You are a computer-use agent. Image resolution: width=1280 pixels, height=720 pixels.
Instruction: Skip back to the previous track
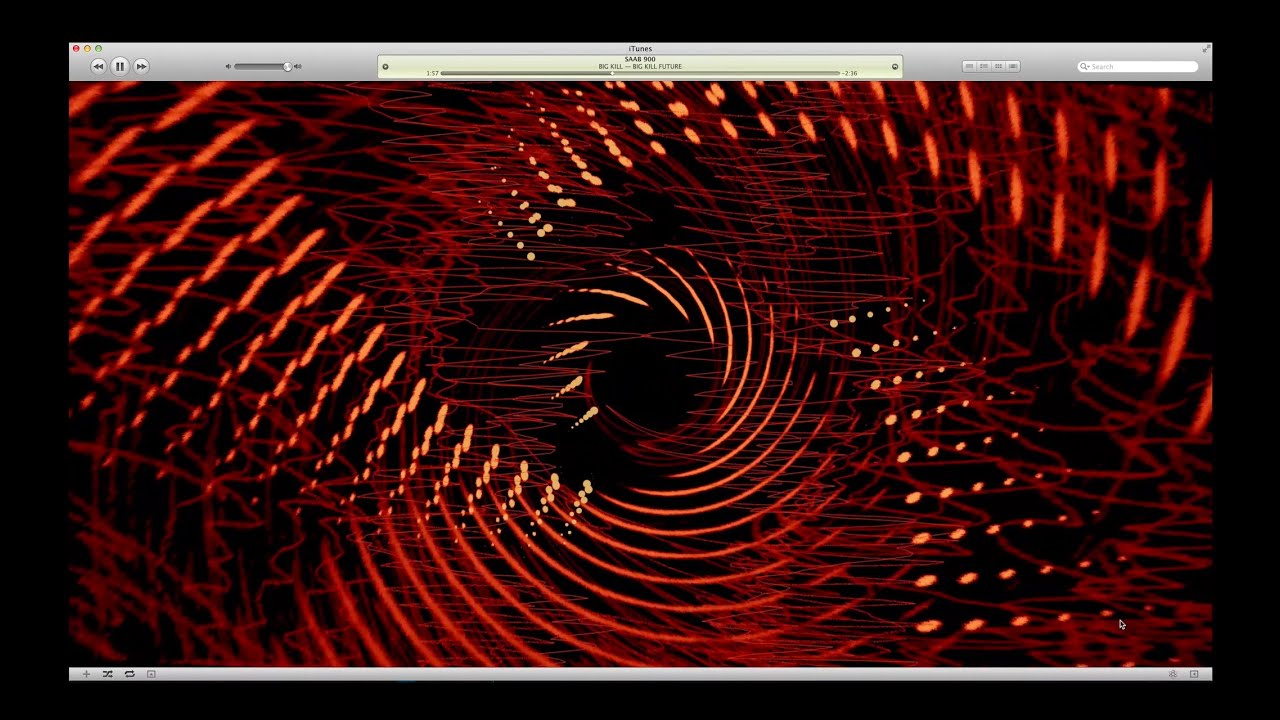pos(98,66)
